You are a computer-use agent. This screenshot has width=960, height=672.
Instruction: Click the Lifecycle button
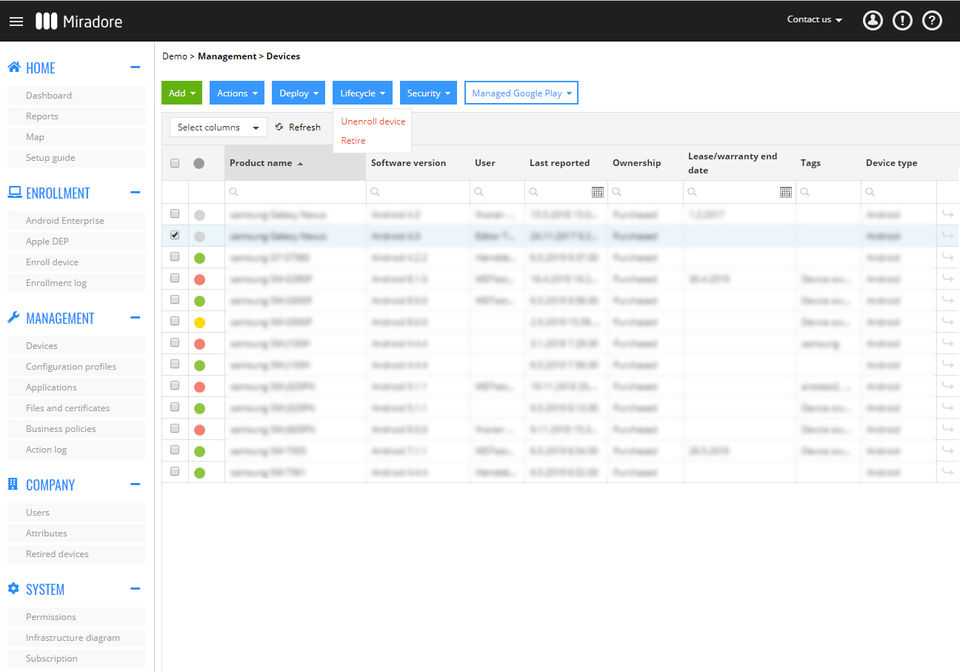(362, 93)
